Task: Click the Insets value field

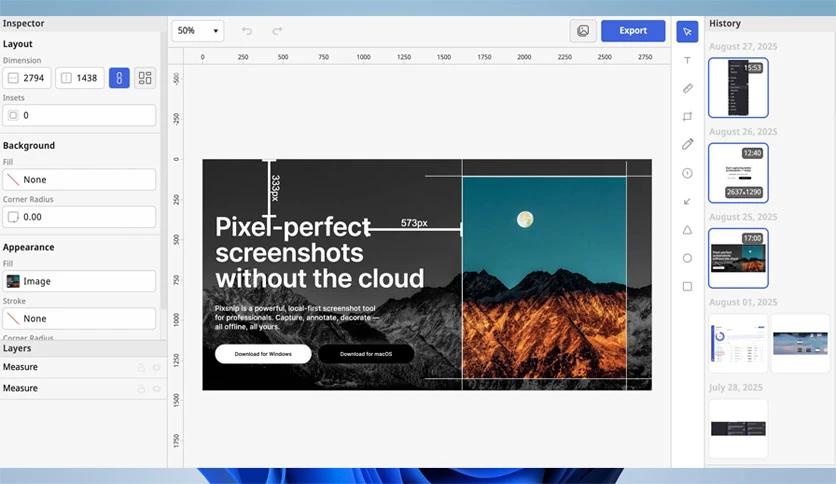Action: pos(79,115)
